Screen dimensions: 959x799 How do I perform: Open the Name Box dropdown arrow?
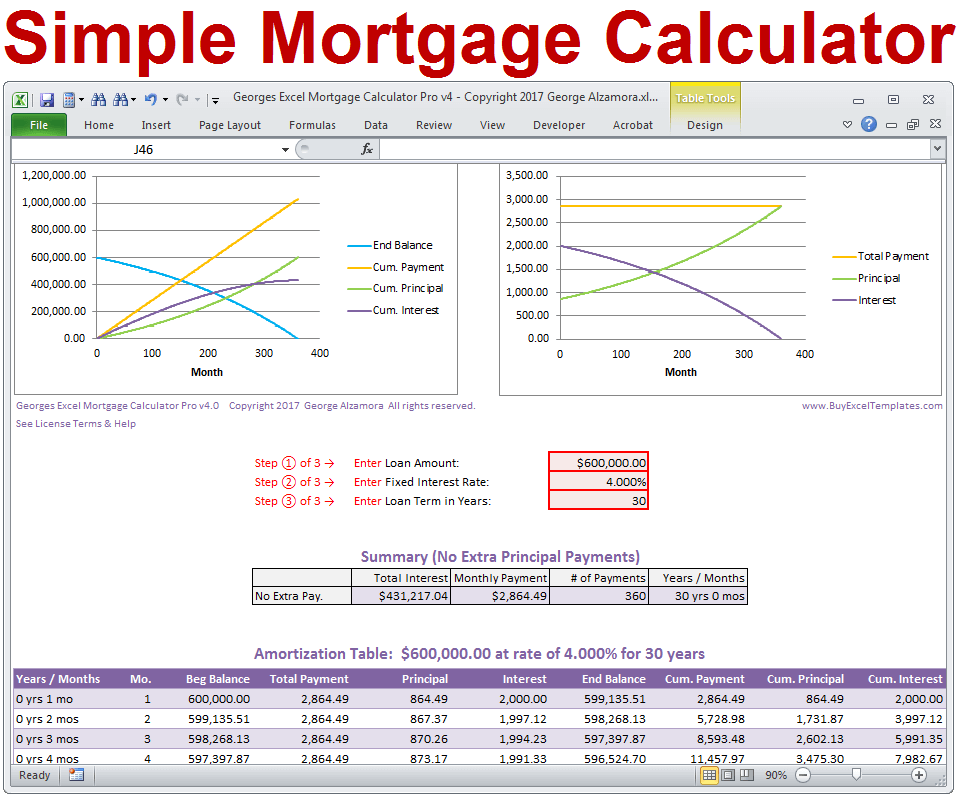click(x=284, y=148)
